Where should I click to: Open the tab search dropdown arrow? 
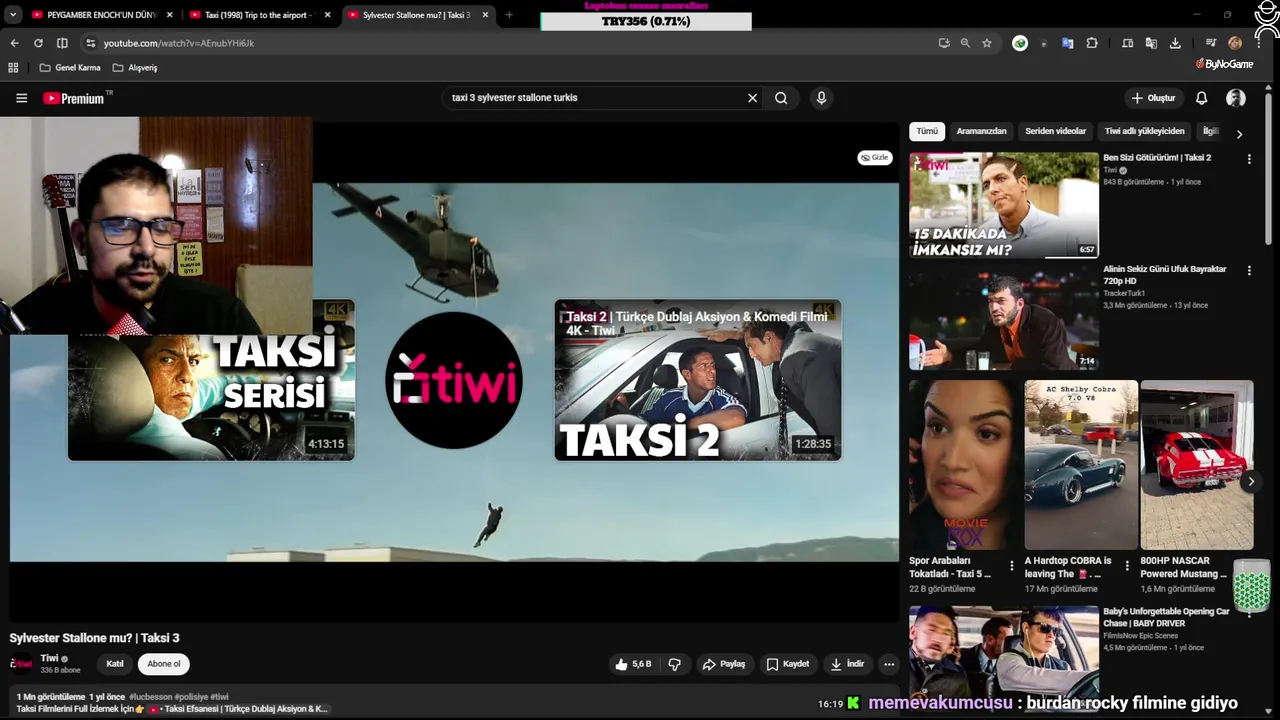click(x=13, y=15)
